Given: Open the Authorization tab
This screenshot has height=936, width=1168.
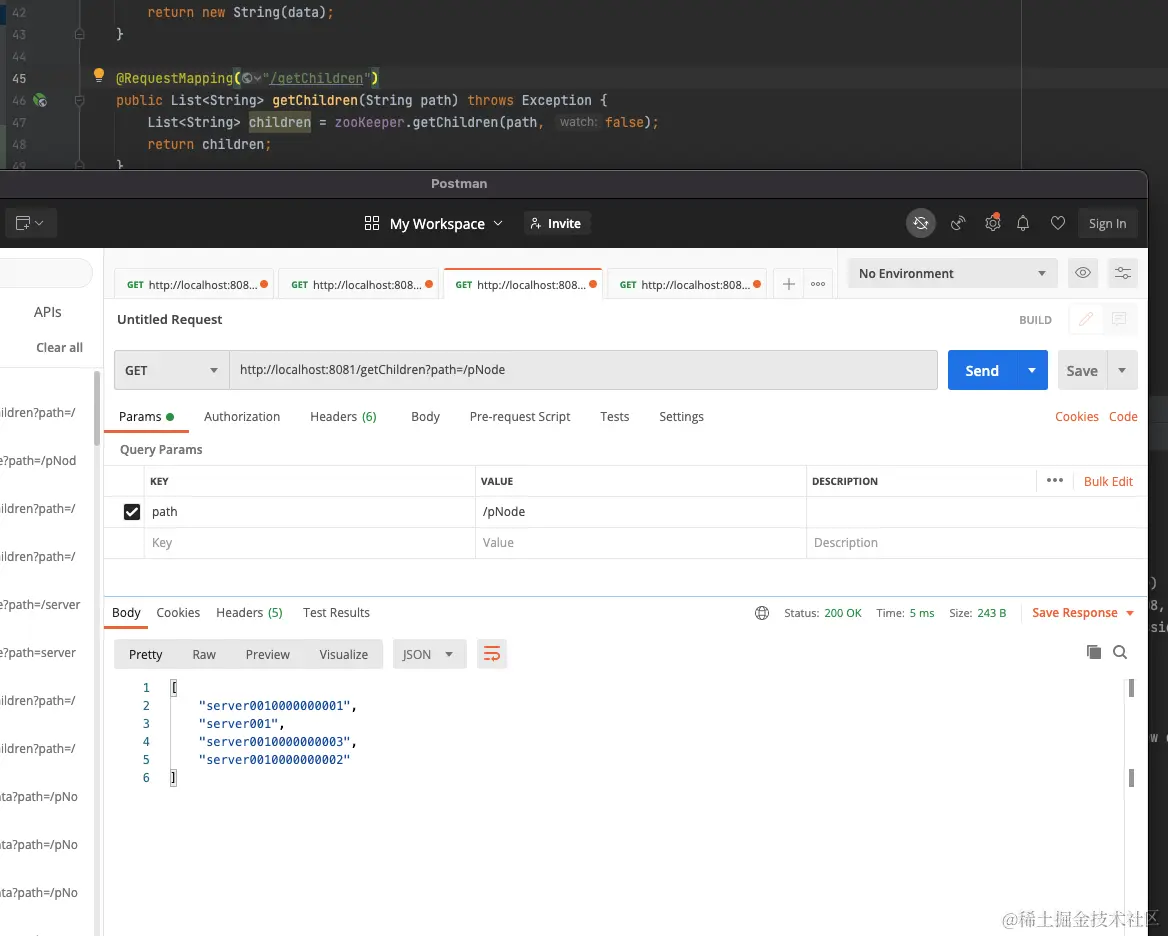Looking at the screenshot, I should pyautogui.click(x=242, y=416).
